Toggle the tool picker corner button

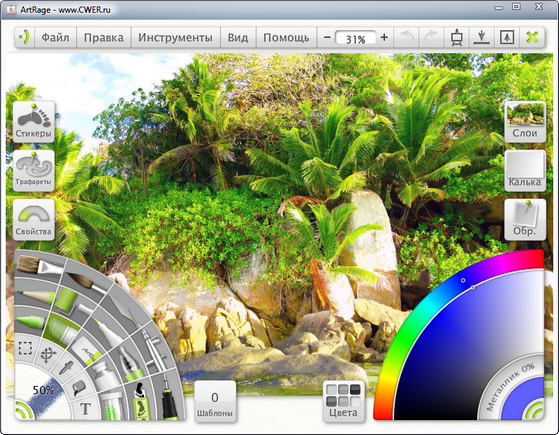pos(24,411)
